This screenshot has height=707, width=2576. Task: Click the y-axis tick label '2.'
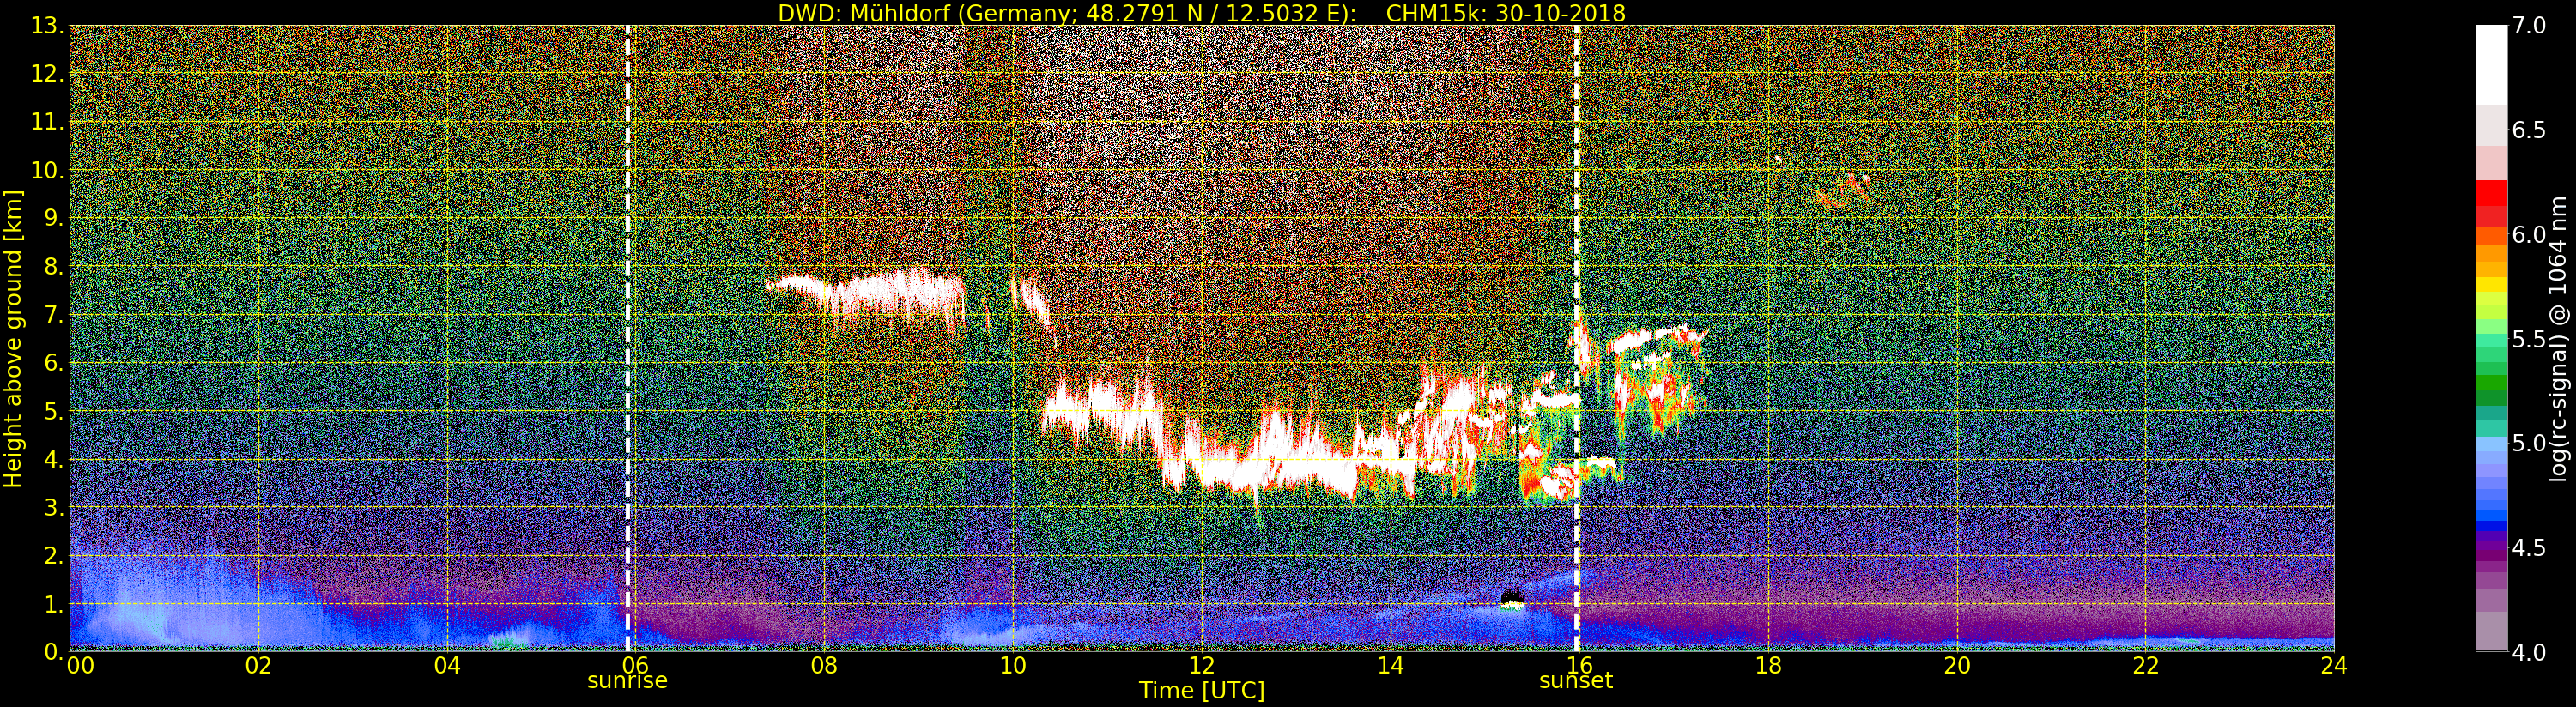click(53, 556)
